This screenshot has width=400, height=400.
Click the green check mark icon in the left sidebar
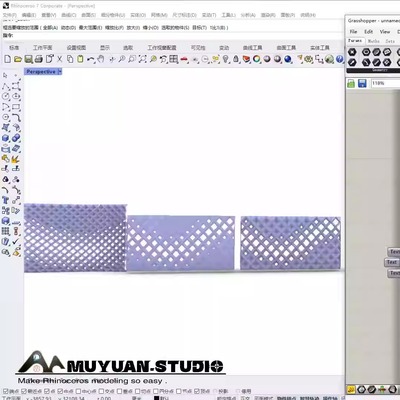(16, 242)
